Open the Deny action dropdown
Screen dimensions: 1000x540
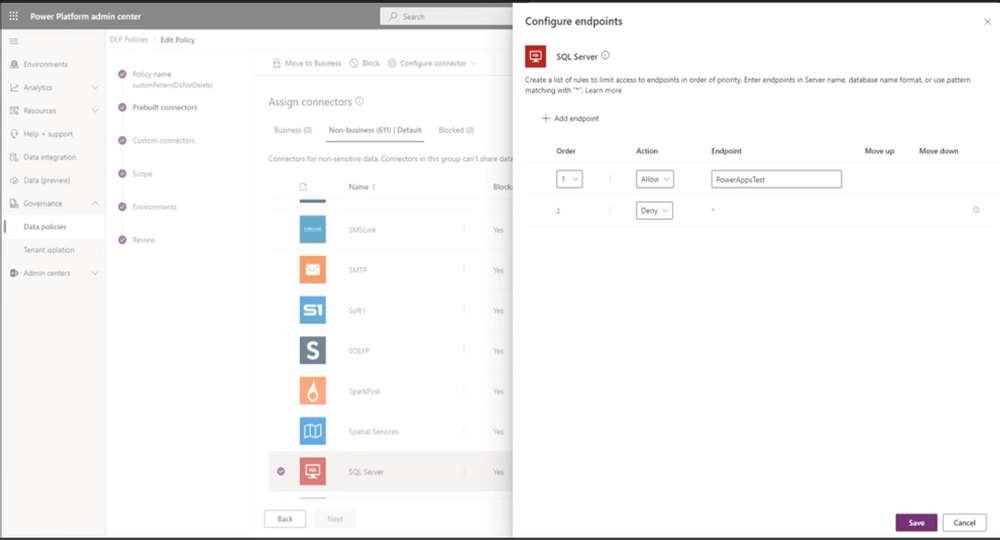click(x=654, y=210)
